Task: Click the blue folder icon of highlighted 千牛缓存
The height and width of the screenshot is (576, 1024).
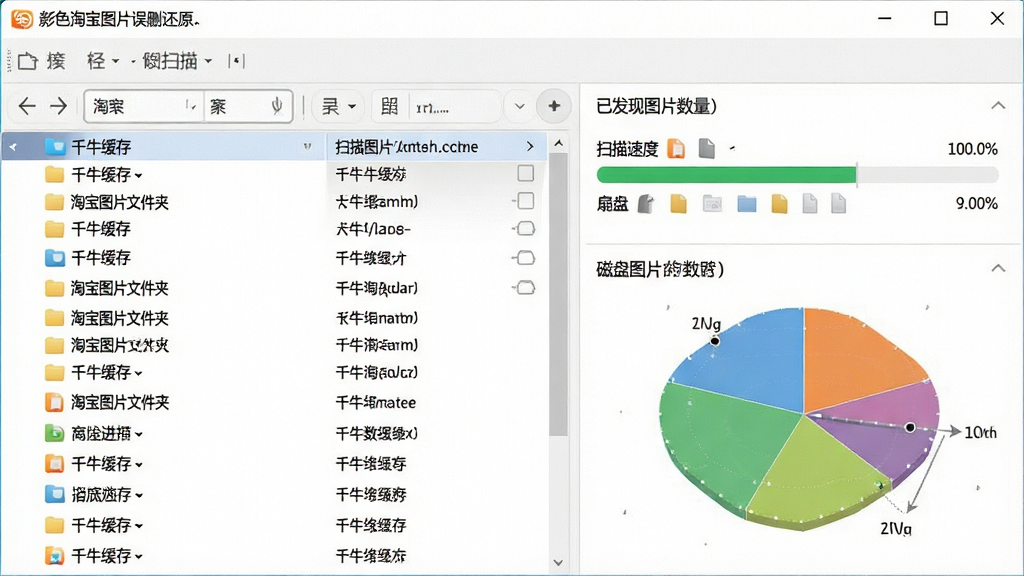Action: 55,146
